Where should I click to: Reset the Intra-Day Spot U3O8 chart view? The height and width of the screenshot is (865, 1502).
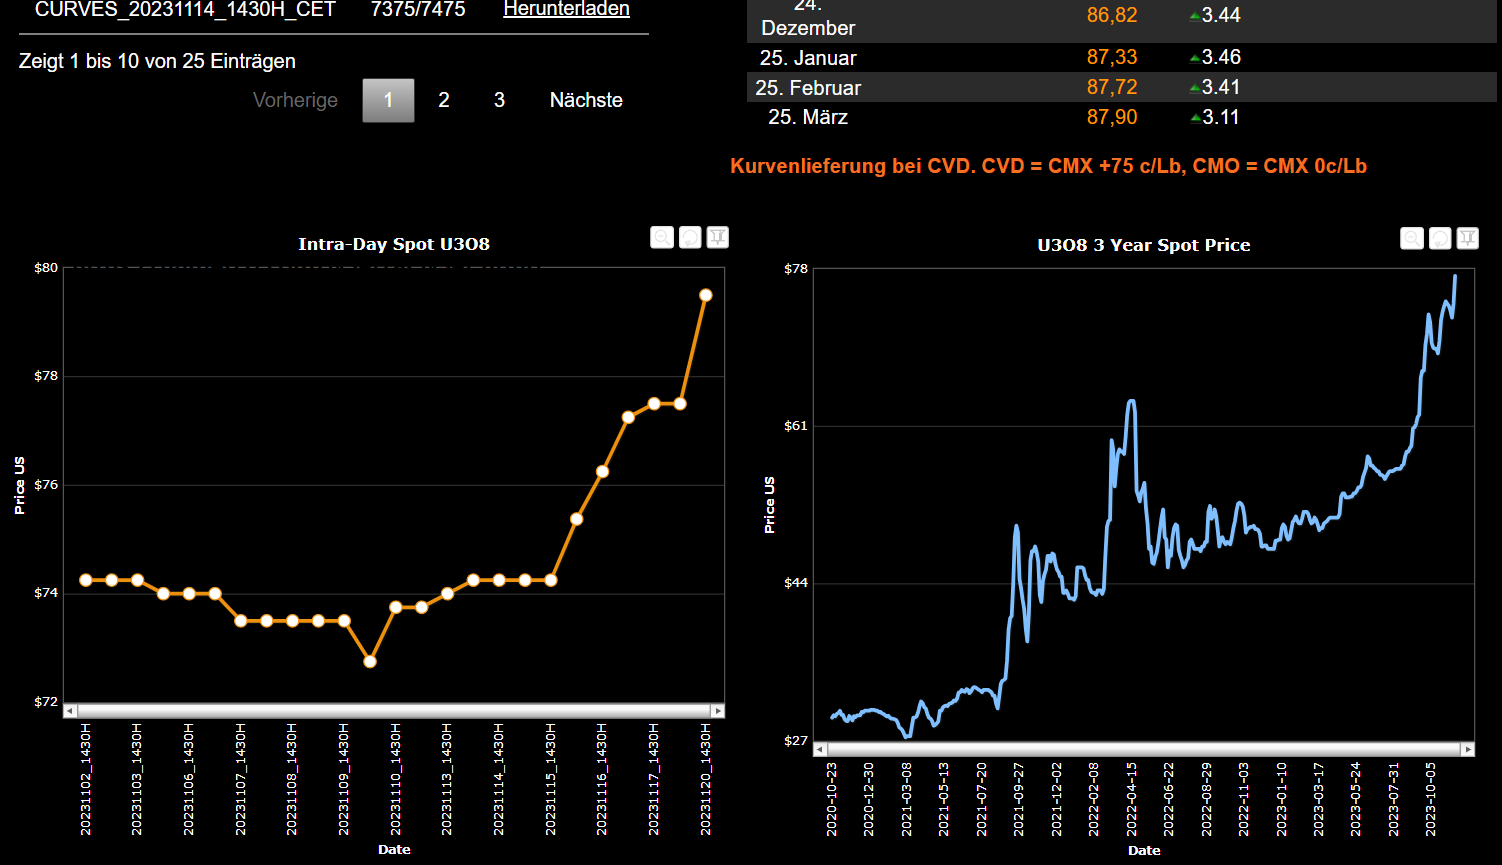pos(690,237)
